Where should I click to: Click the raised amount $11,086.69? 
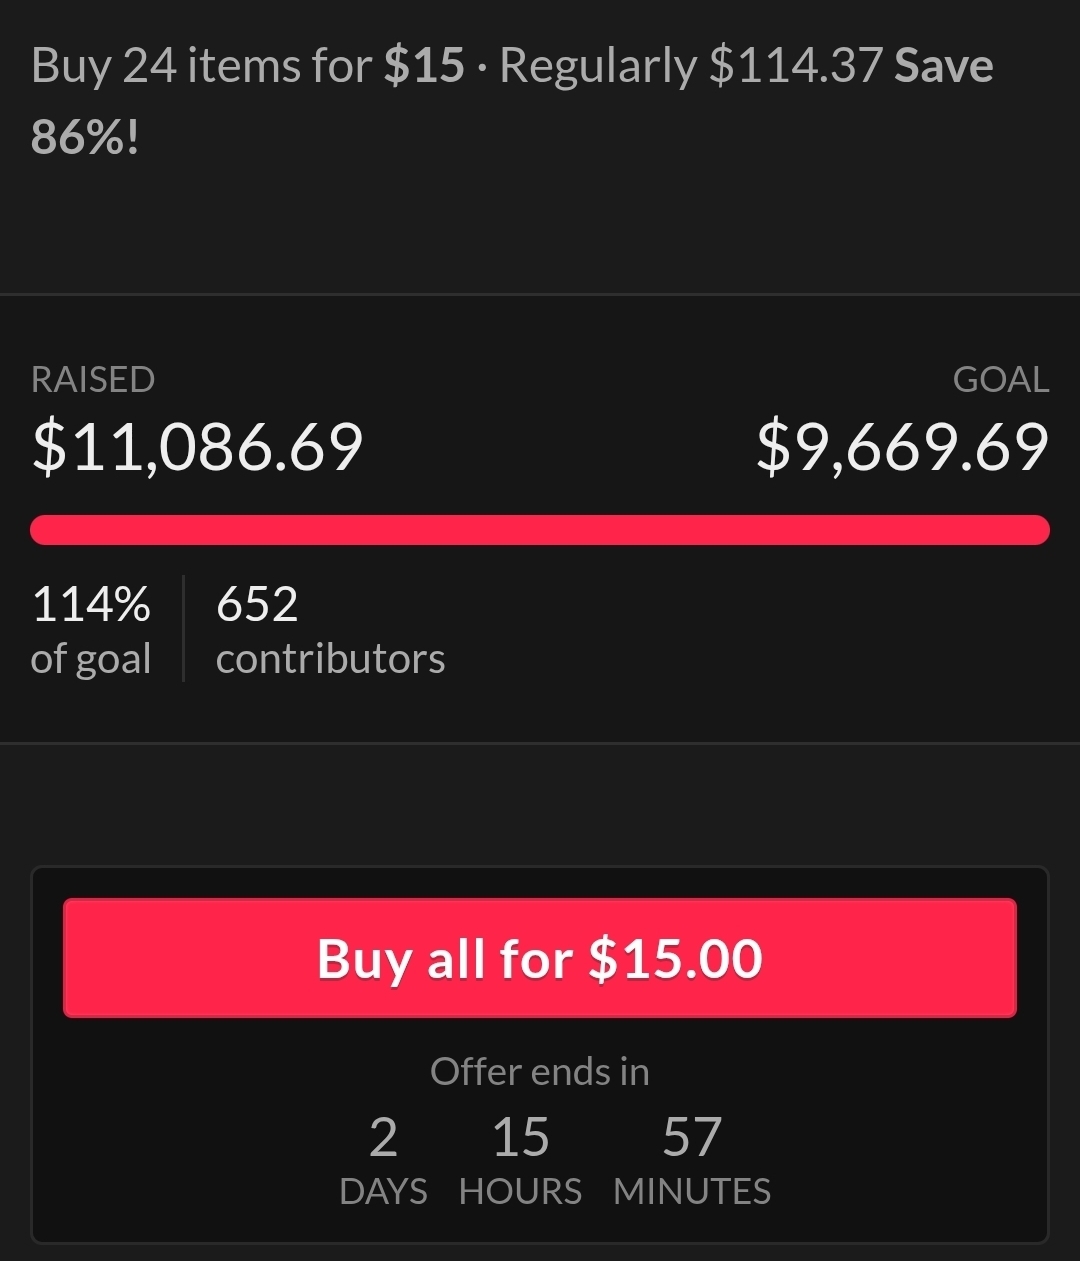197,447
